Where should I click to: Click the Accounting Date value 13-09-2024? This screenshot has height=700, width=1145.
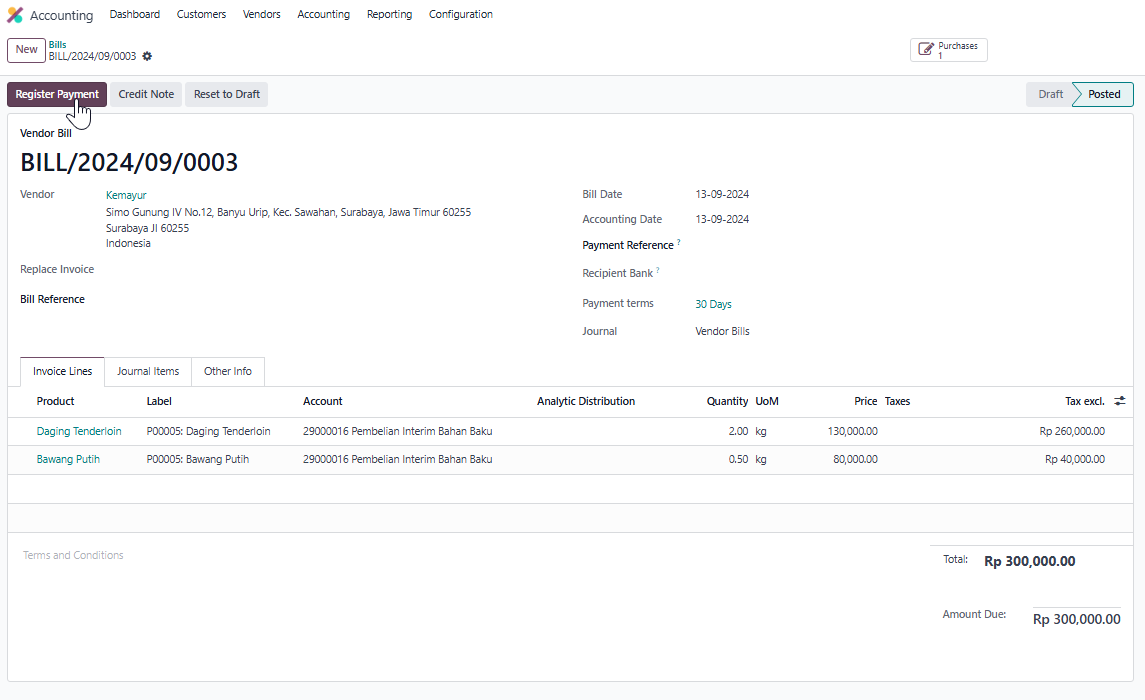[x=722, y=219]
